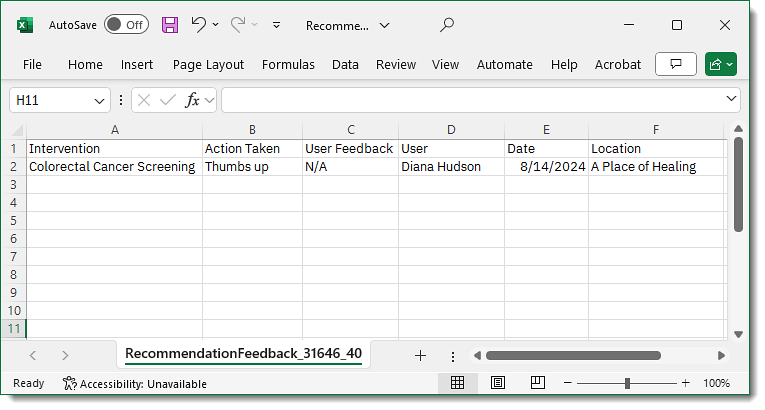Expand the file name dropdown next to Recomme...
Screen dimensions: 765x410
pyautogui.click(x=385, y=25)
